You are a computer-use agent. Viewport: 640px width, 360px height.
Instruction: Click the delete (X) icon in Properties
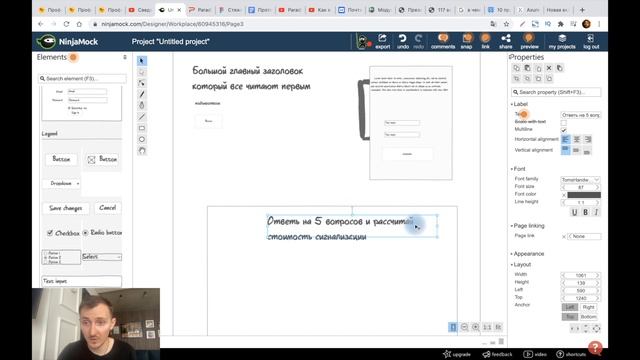549,68
